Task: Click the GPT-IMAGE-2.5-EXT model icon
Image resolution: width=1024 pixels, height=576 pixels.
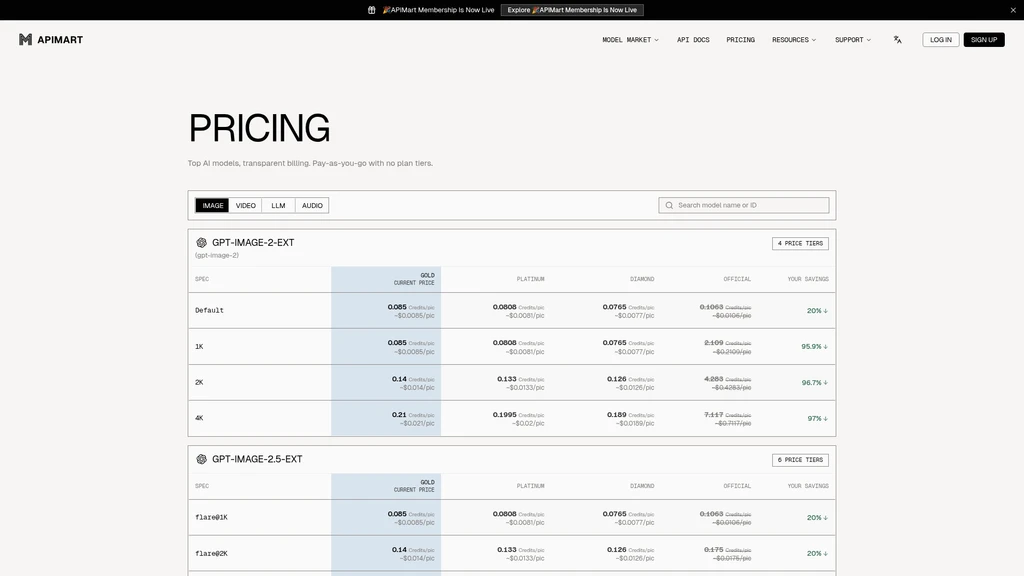Action: coord(201,459)
